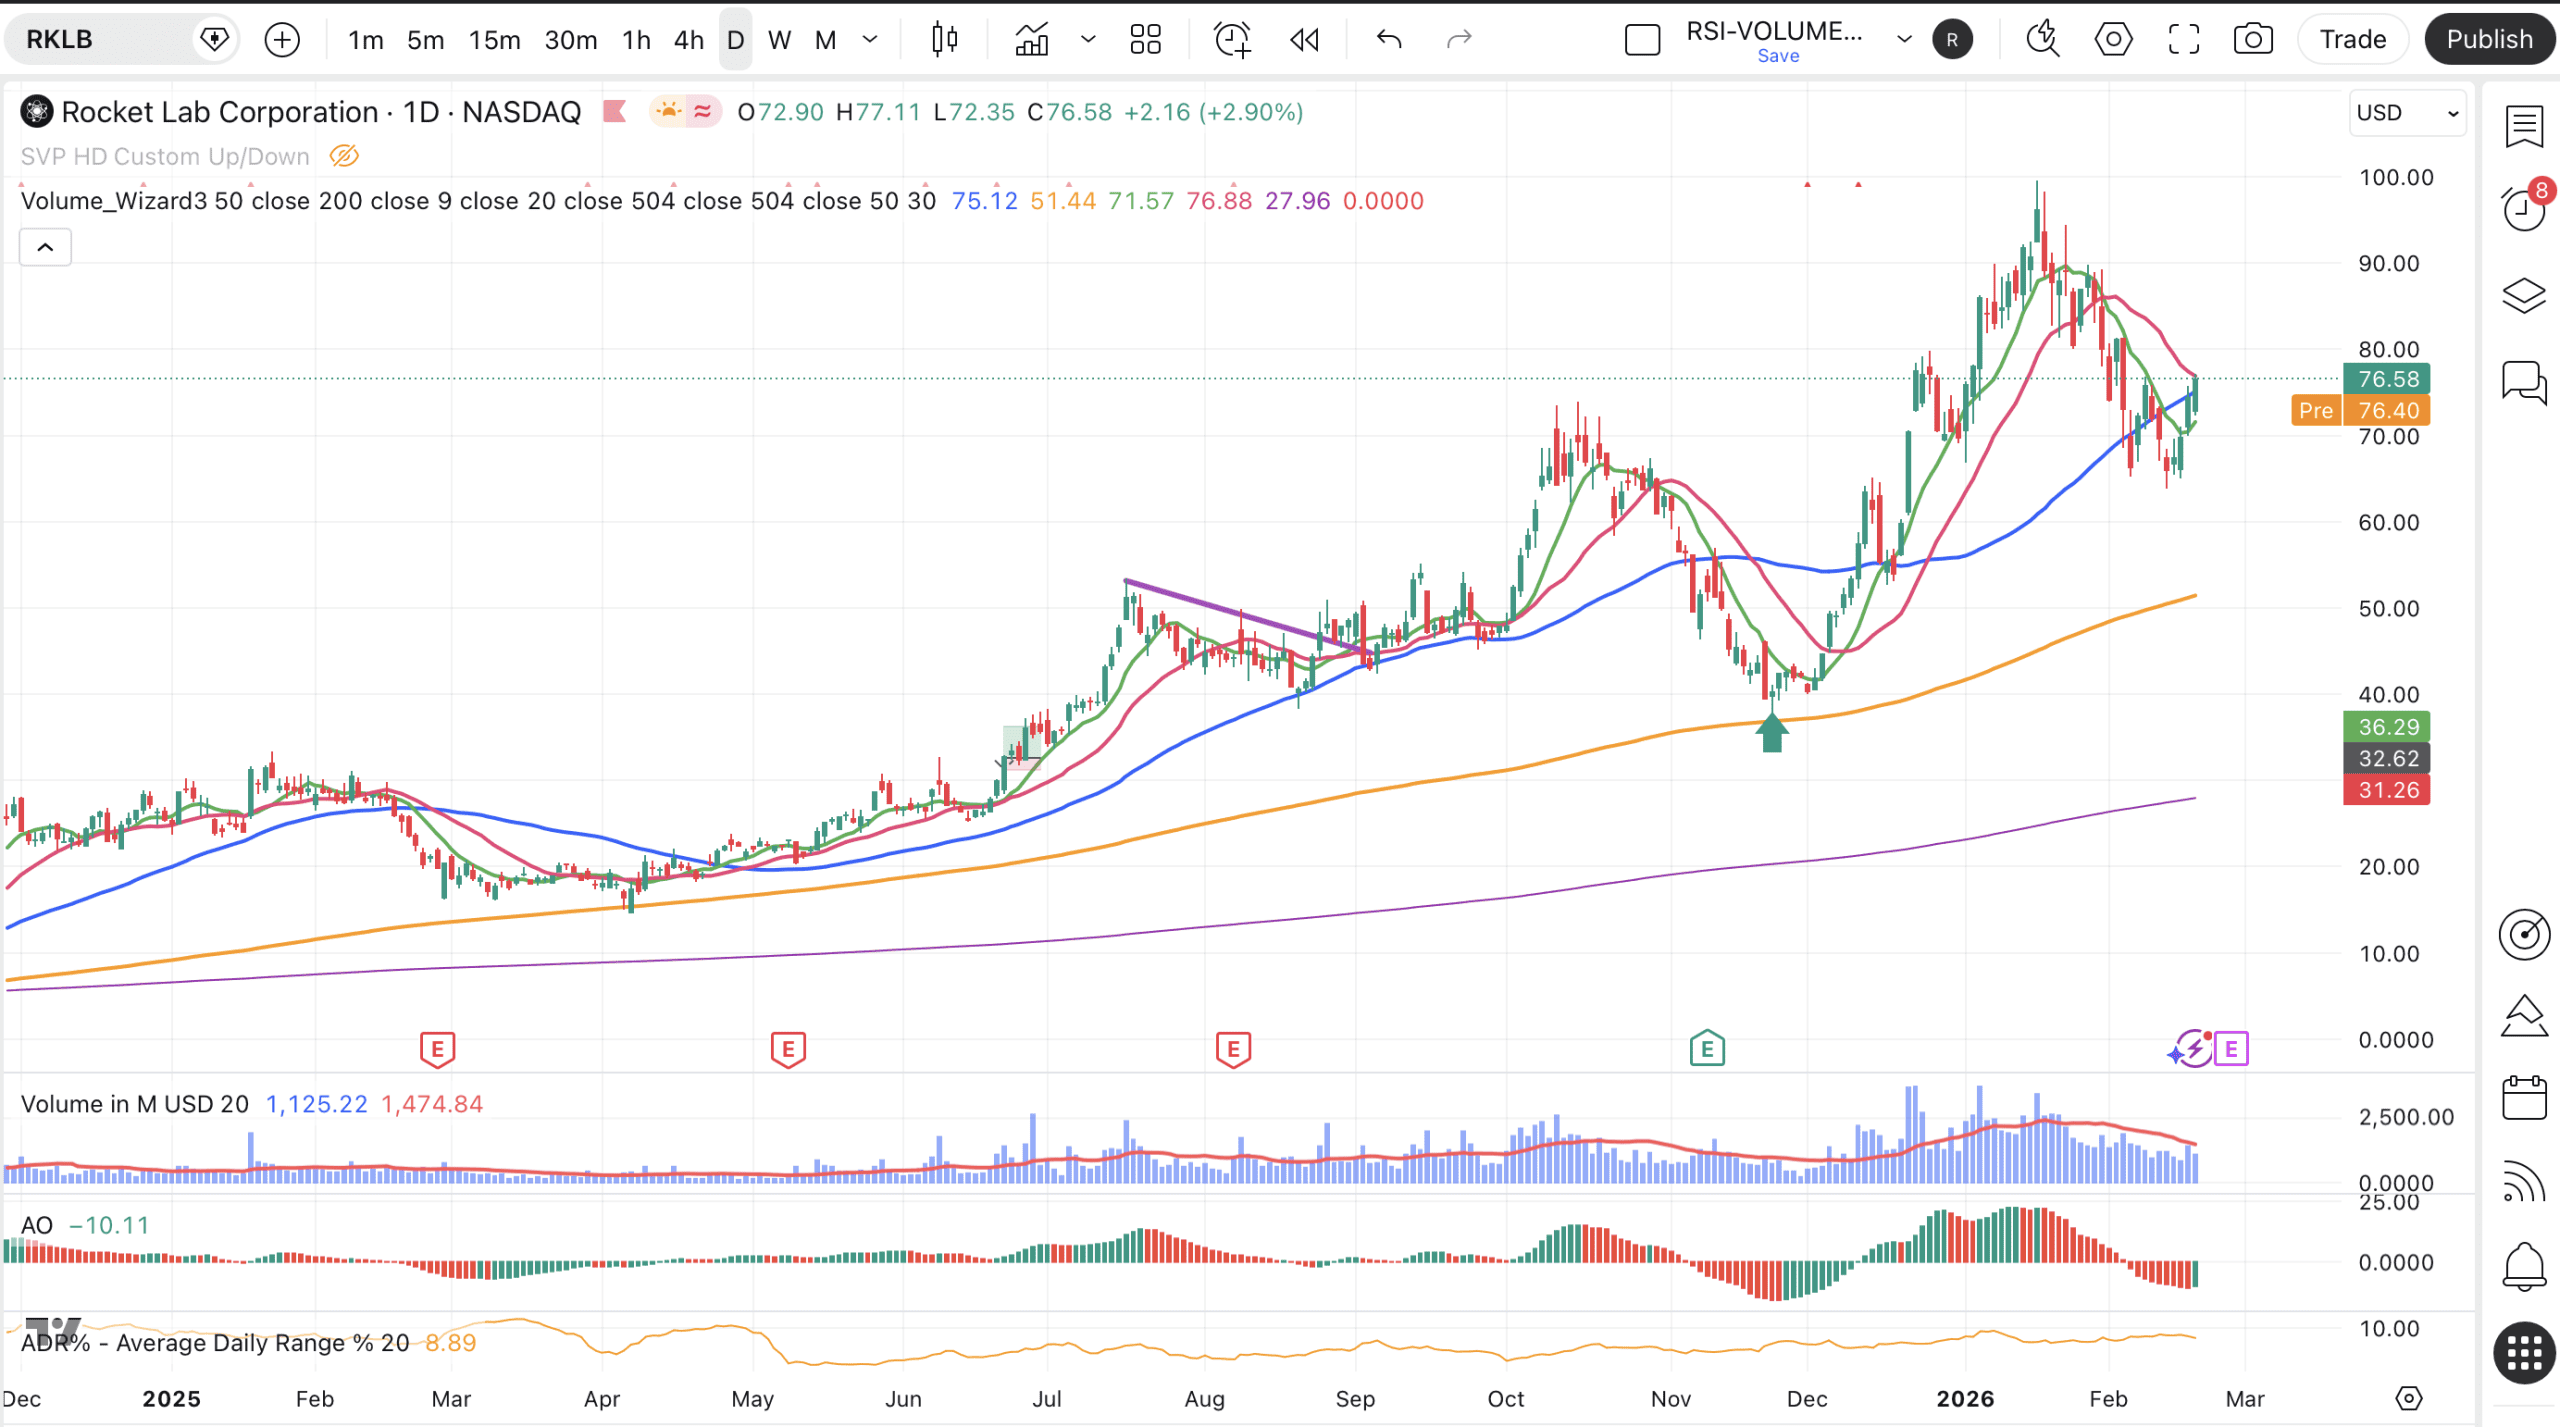The image size is (2560, 1427).
Task: Expand the USD currency dropdown
Action: [x=2406, y=112]
